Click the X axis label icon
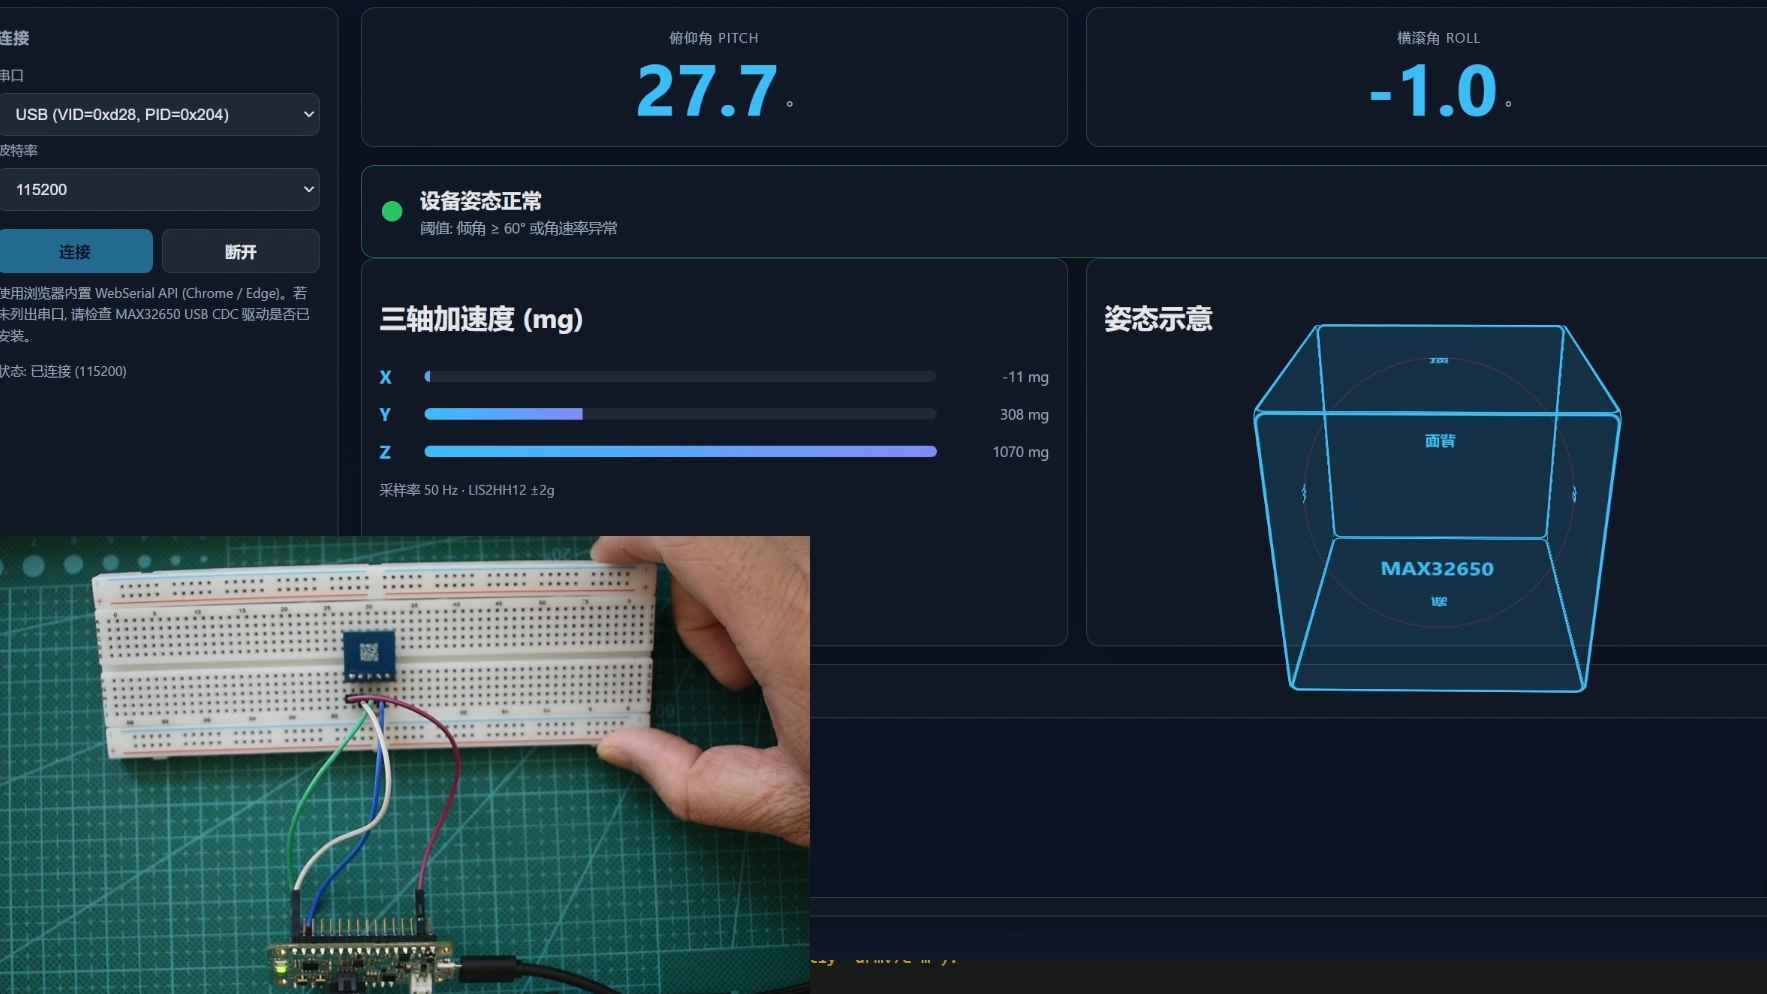 click(x=385, y=377)
